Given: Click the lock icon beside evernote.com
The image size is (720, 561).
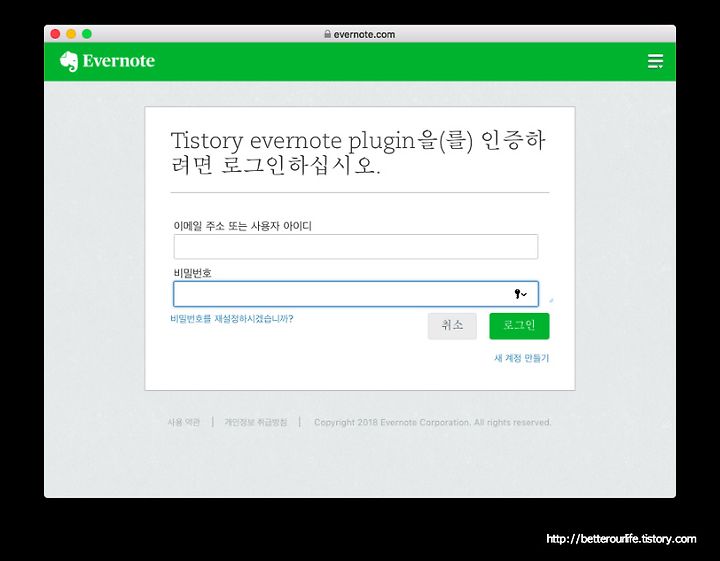Looking at the screenshot, I should pyautogui.click(x=327, y=34).
